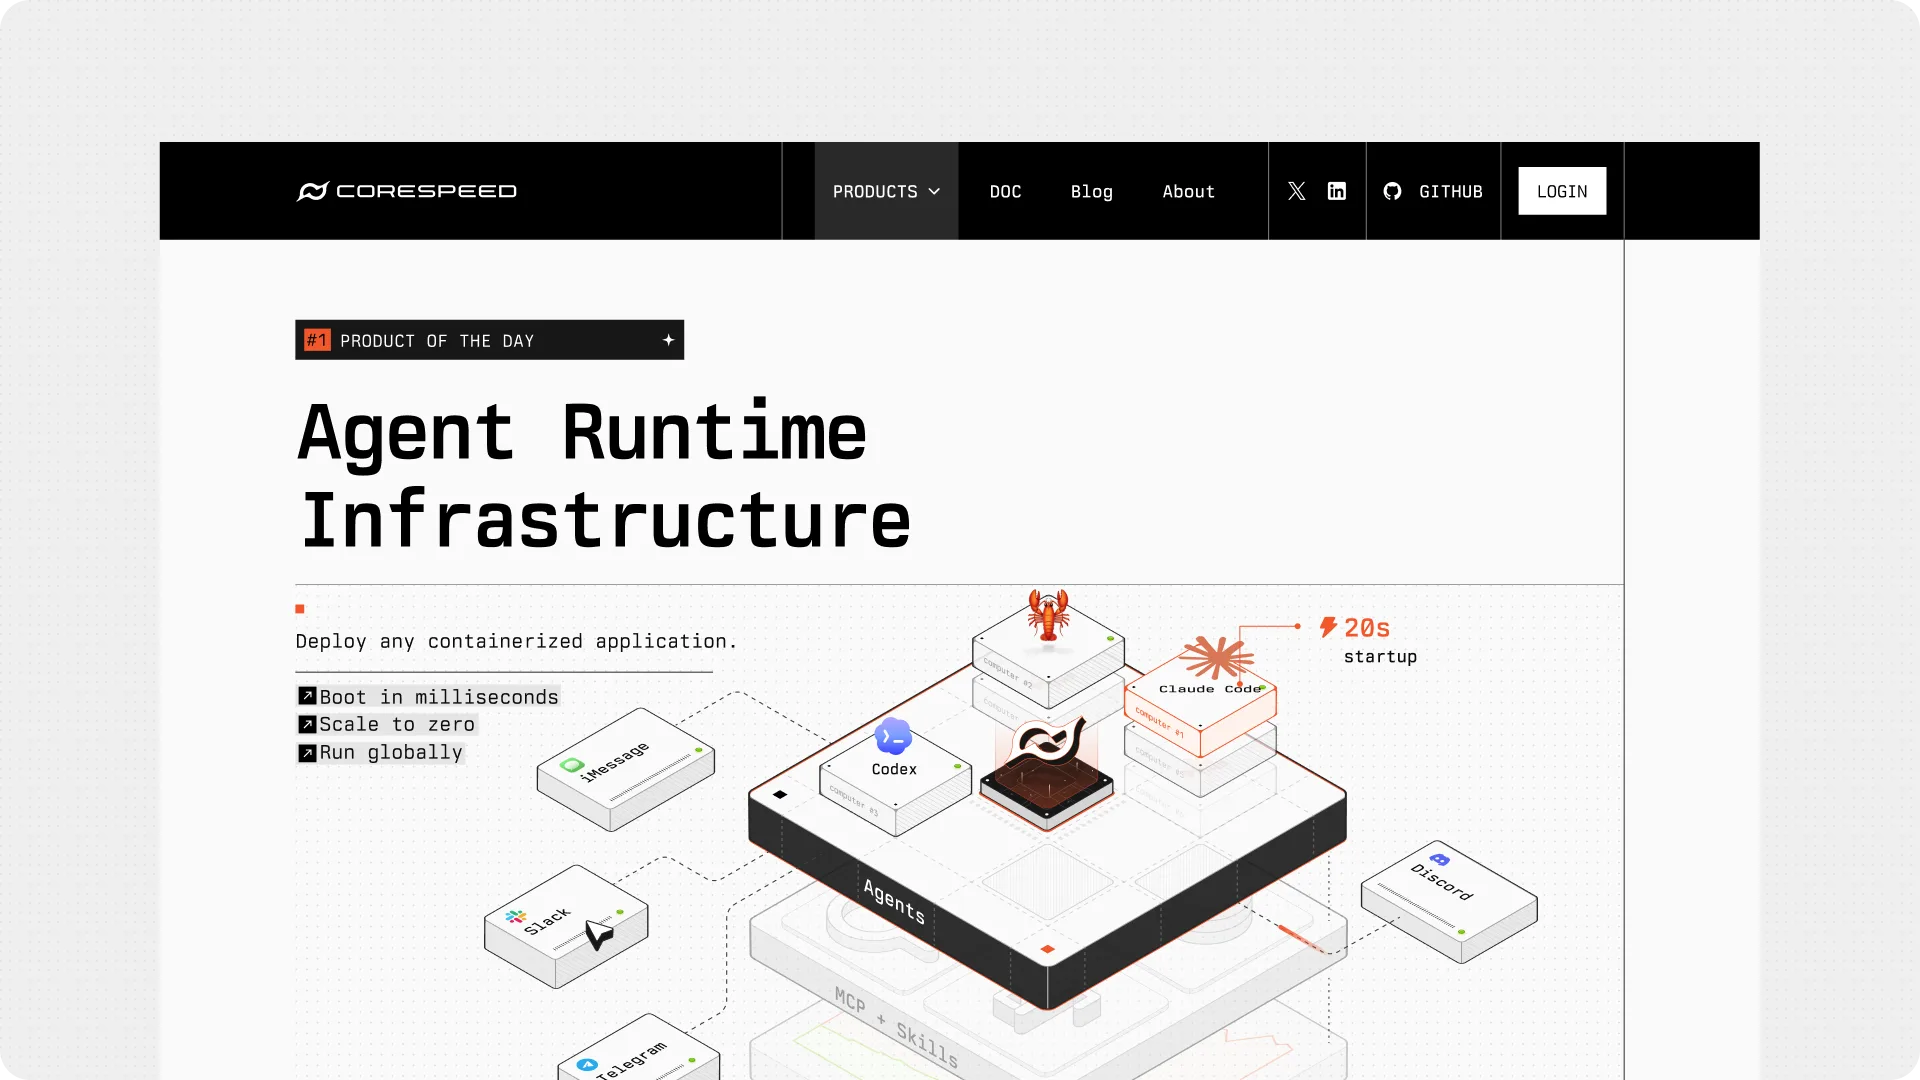Open the LinkedIn icon link
The height and width of the screenshot is (1080, 1920).
coord(1336,191)
